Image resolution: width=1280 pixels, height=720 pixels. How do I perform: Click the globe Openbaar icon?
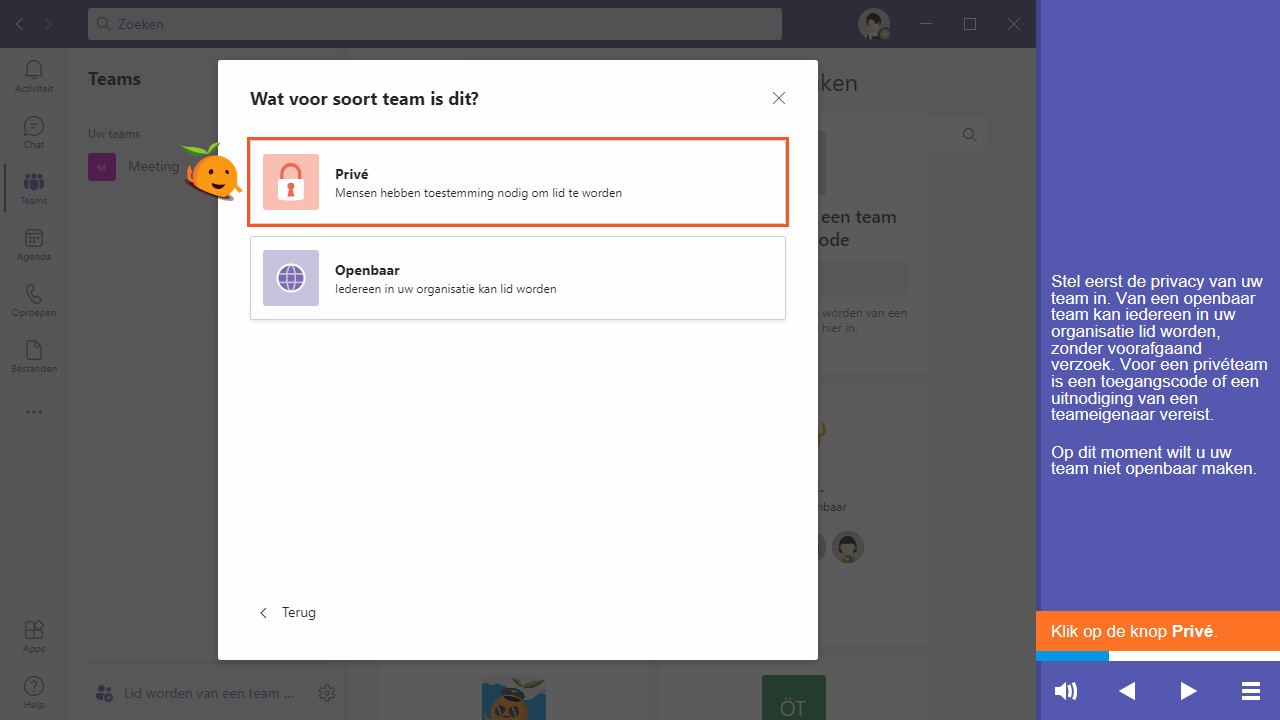291,278
